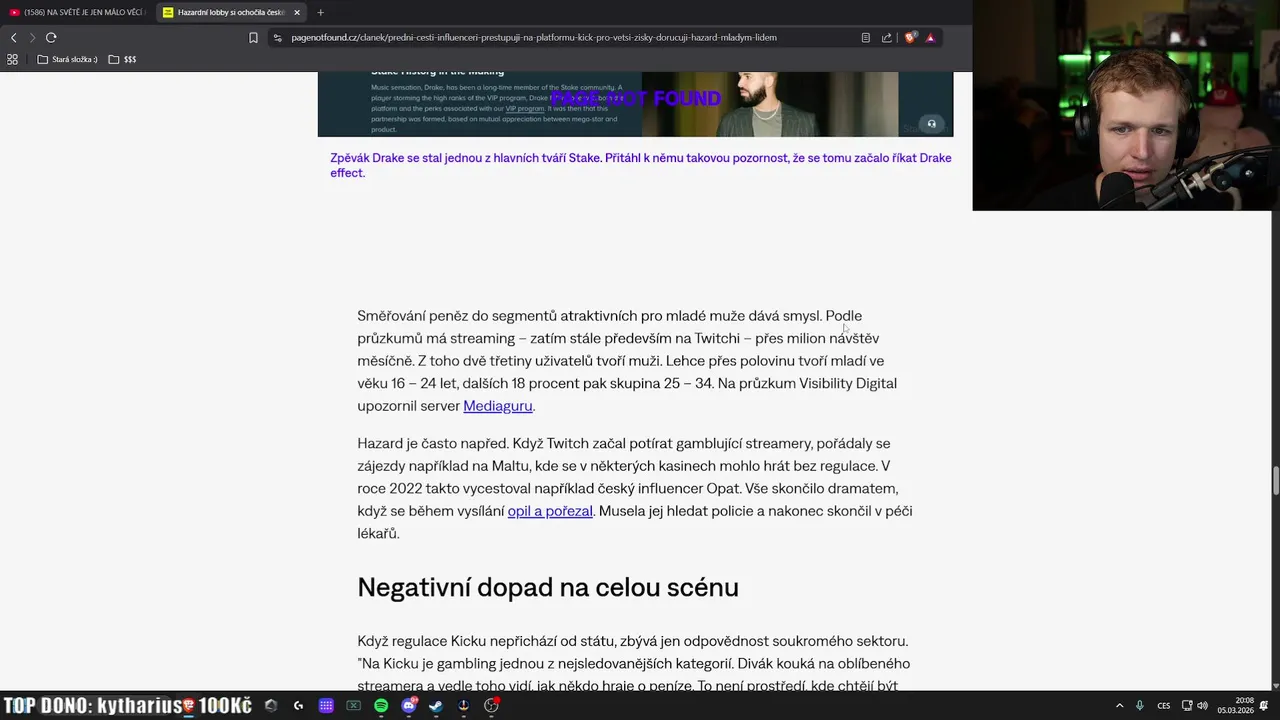The image size is (1280, 720).
Task: Click the 'TOP DONO: kytharius 100Kč' overlay text
Action: (127, 706)
